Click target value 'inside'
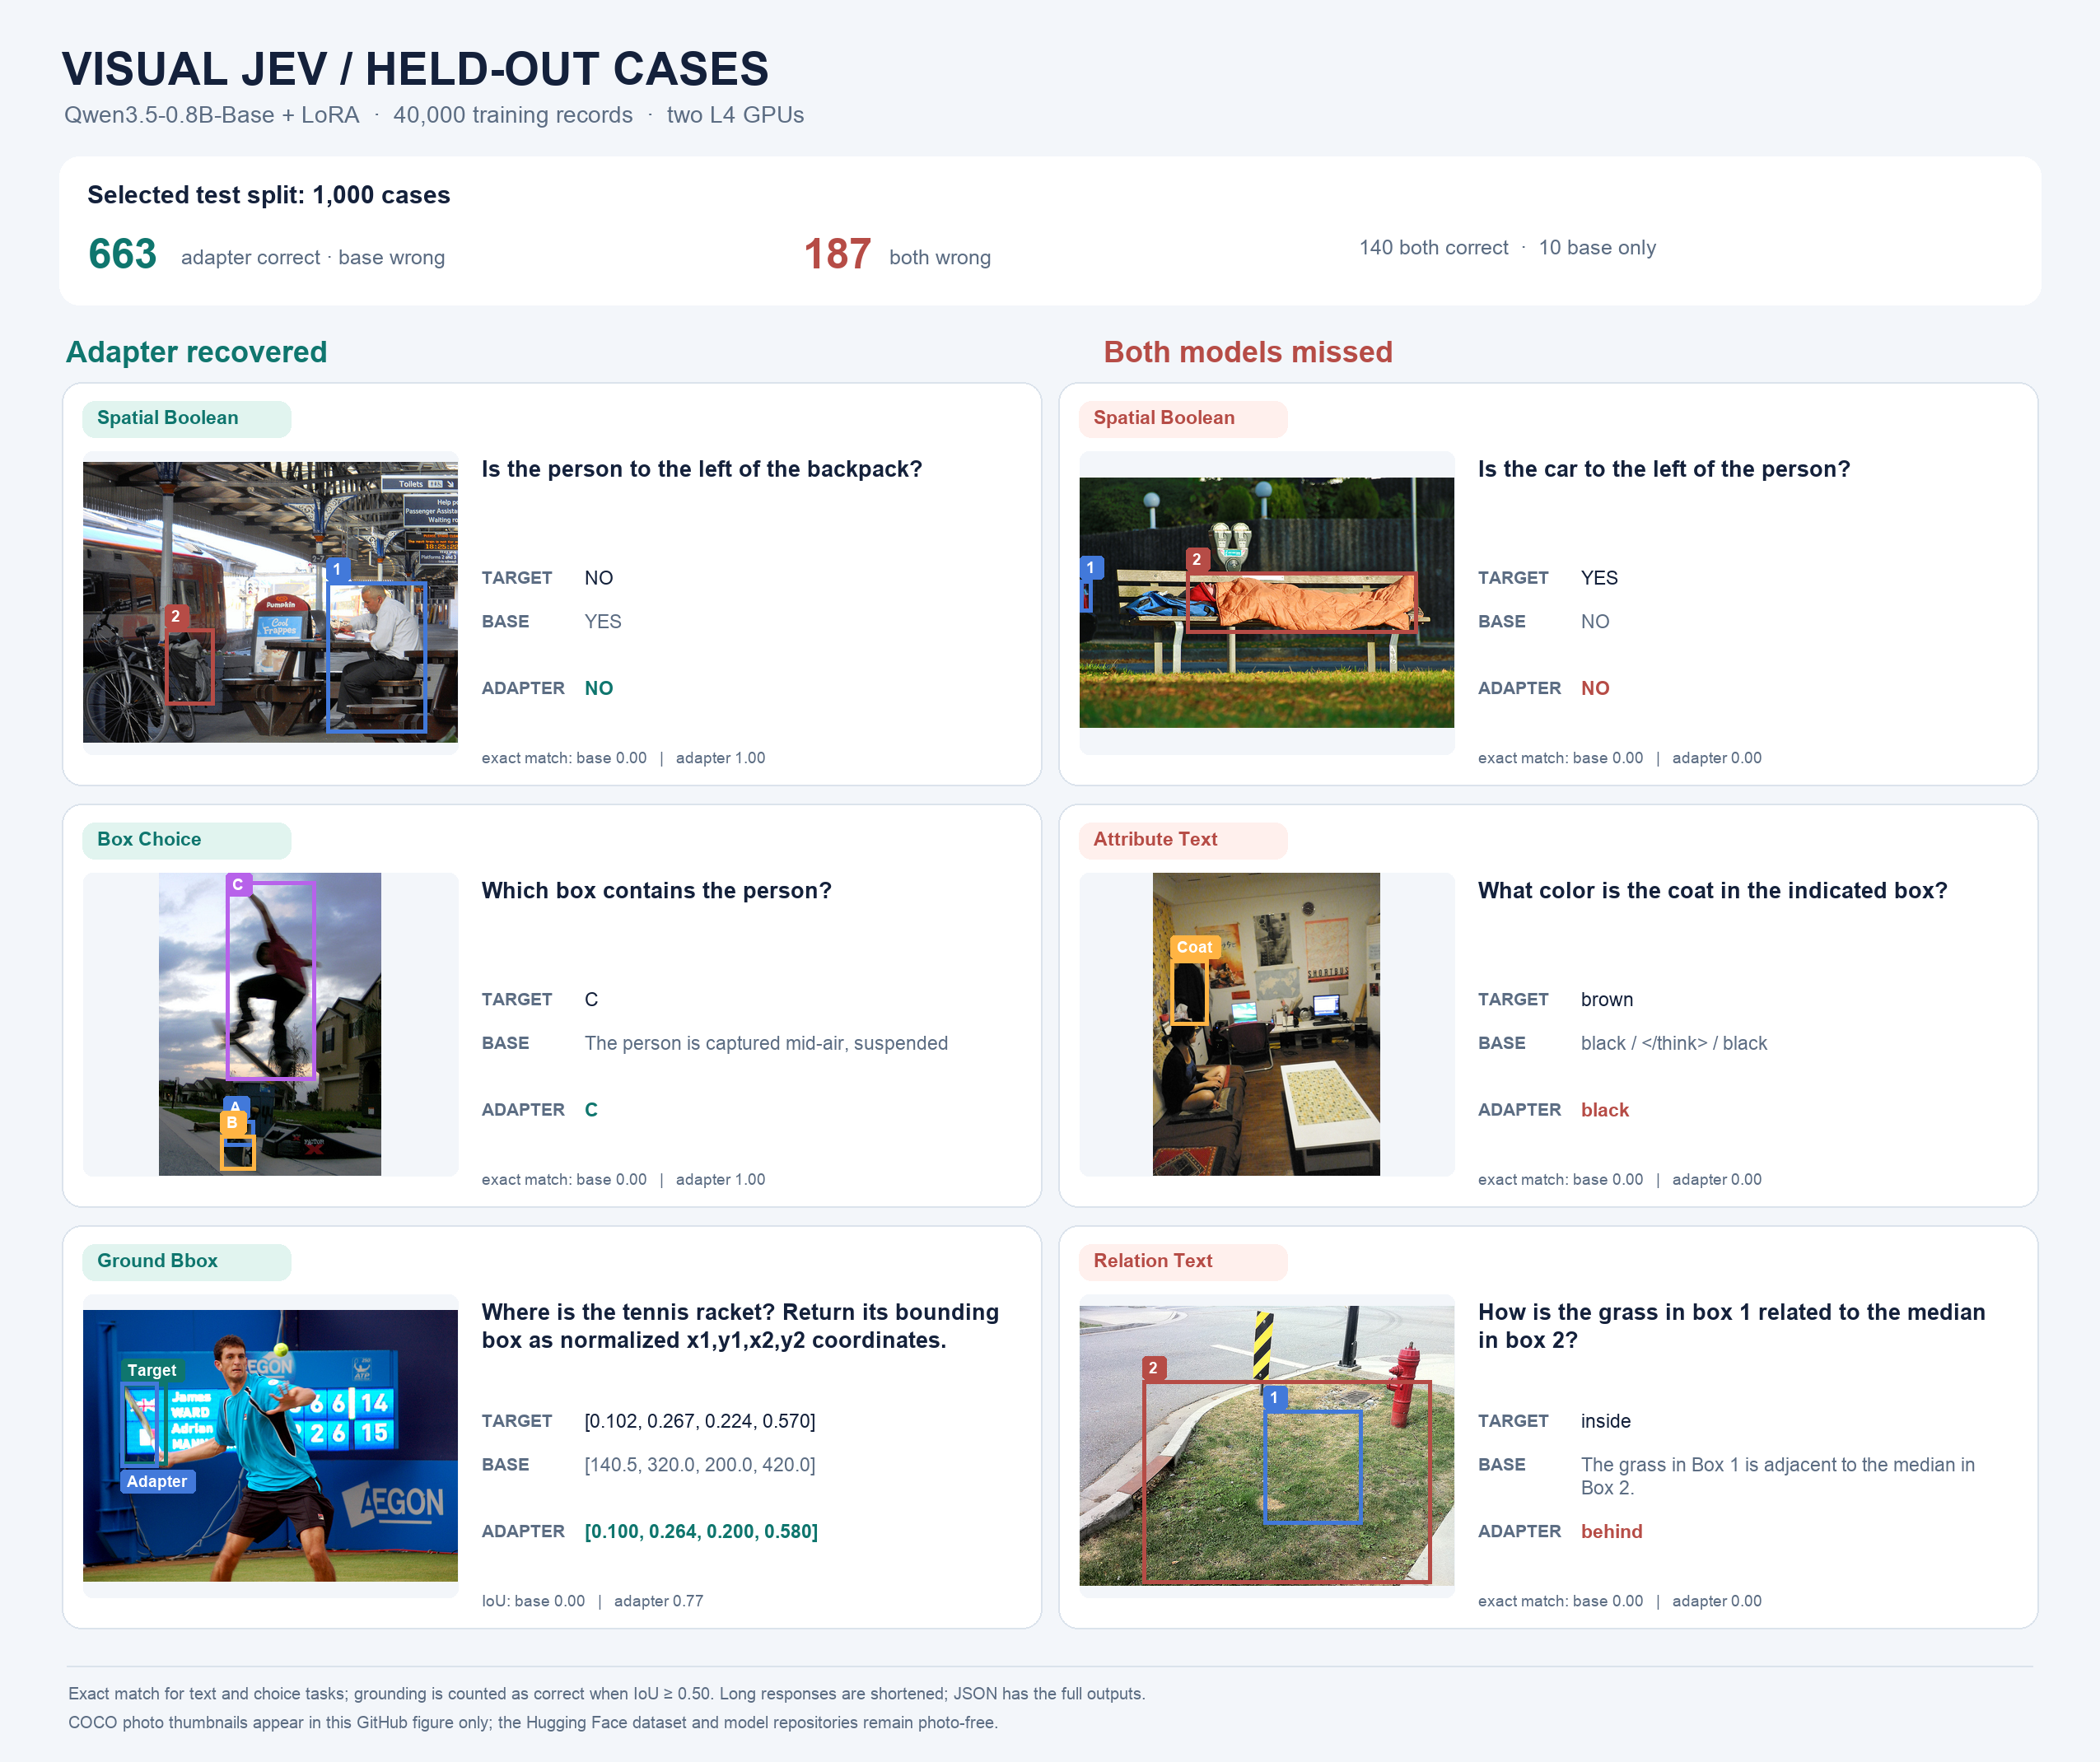 (x=1605, y=1421)
